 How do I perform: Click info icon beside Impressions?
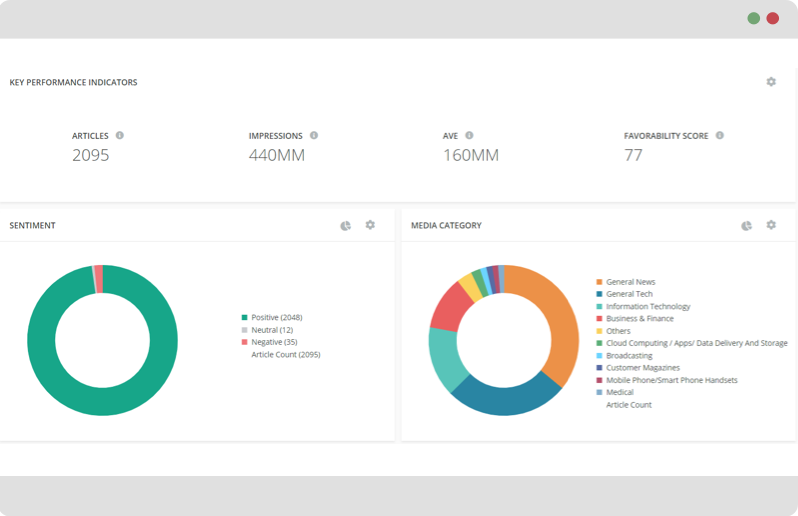click(x=314, y=135)
